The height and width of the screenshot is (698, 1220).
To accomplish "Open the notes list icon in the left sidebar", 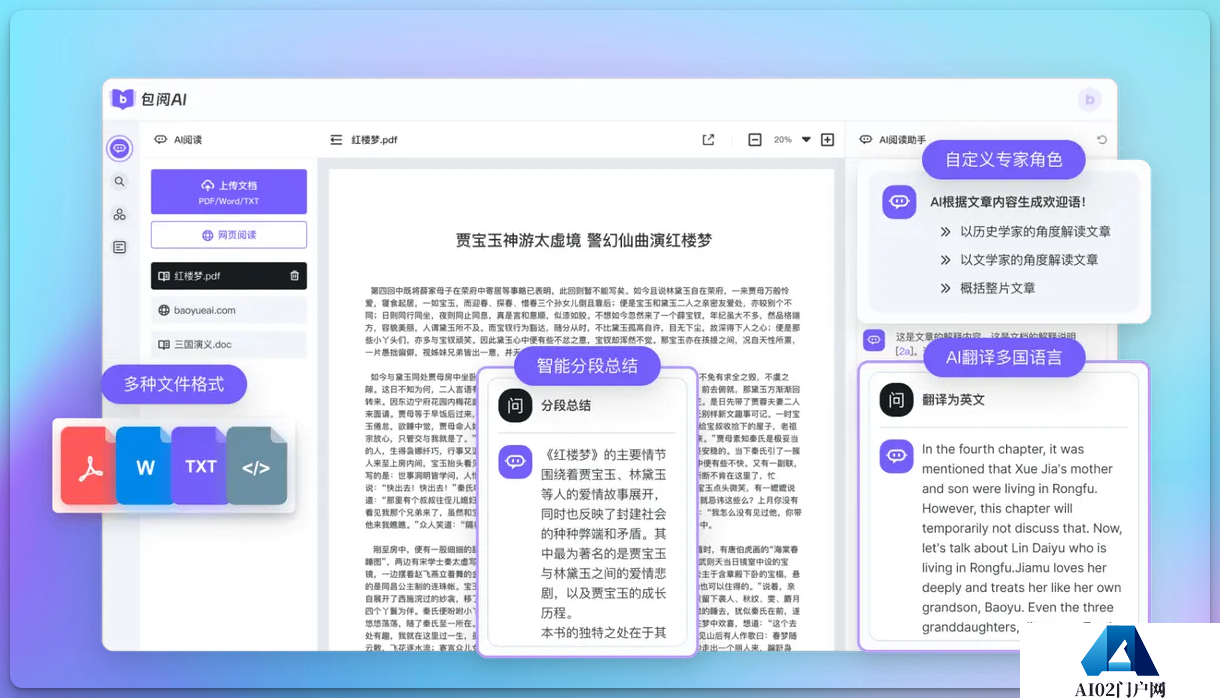I will coord(120,247).
